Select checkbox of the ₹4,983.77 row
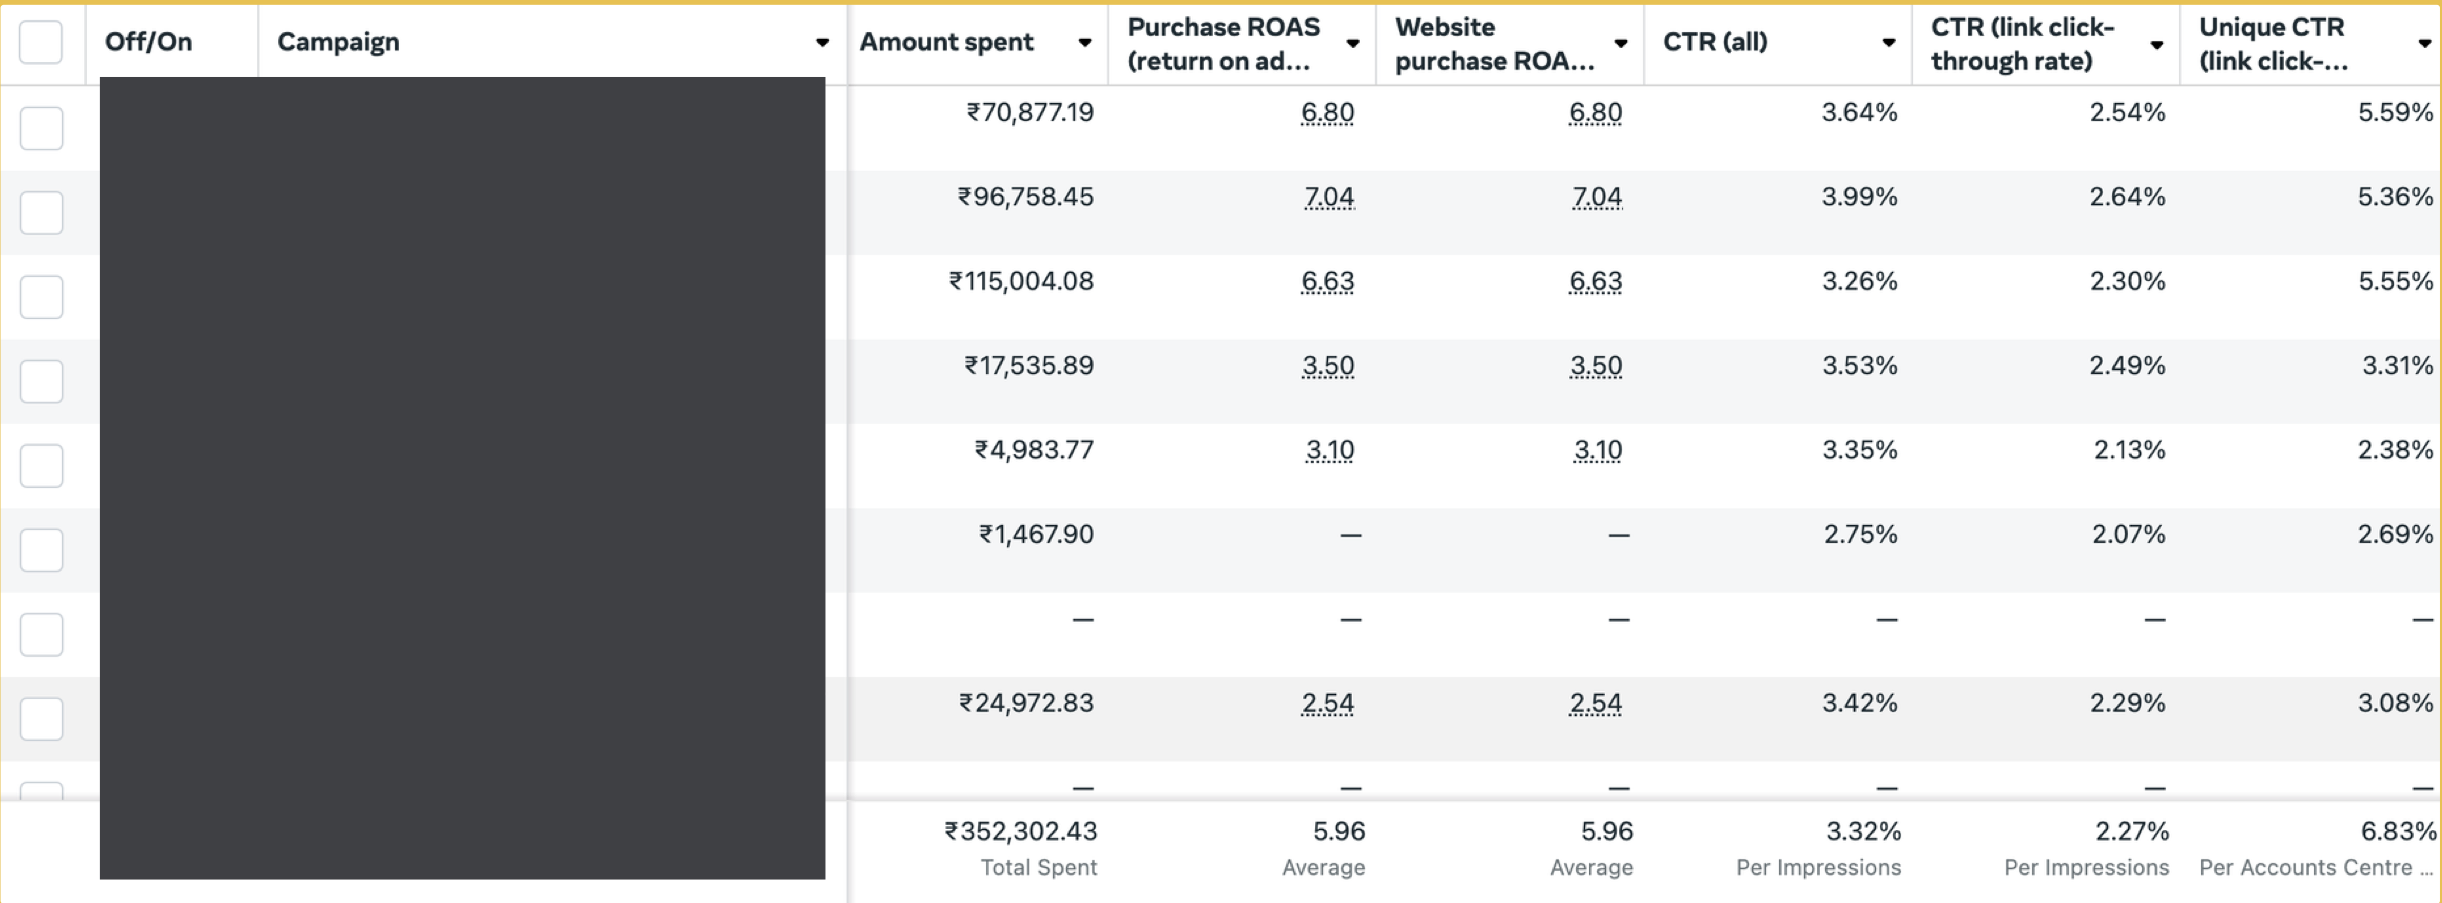 pyautogui.click(x=41, y=465)
